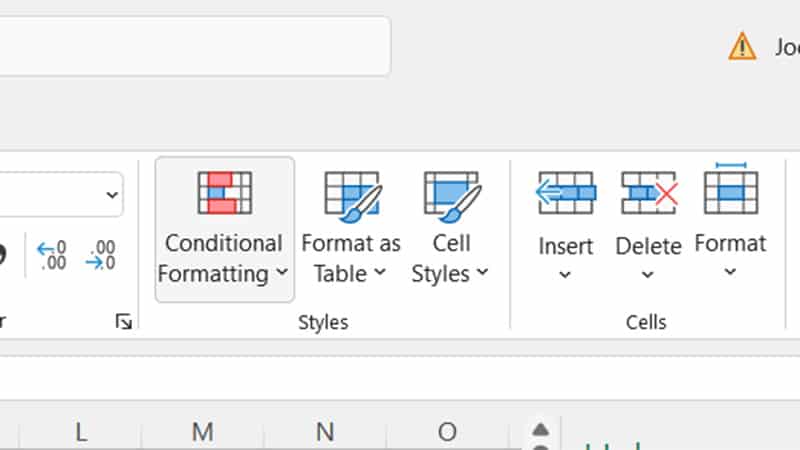
Task: Expand the Delete dropdown arrow
Action: (x=647, y=274)
